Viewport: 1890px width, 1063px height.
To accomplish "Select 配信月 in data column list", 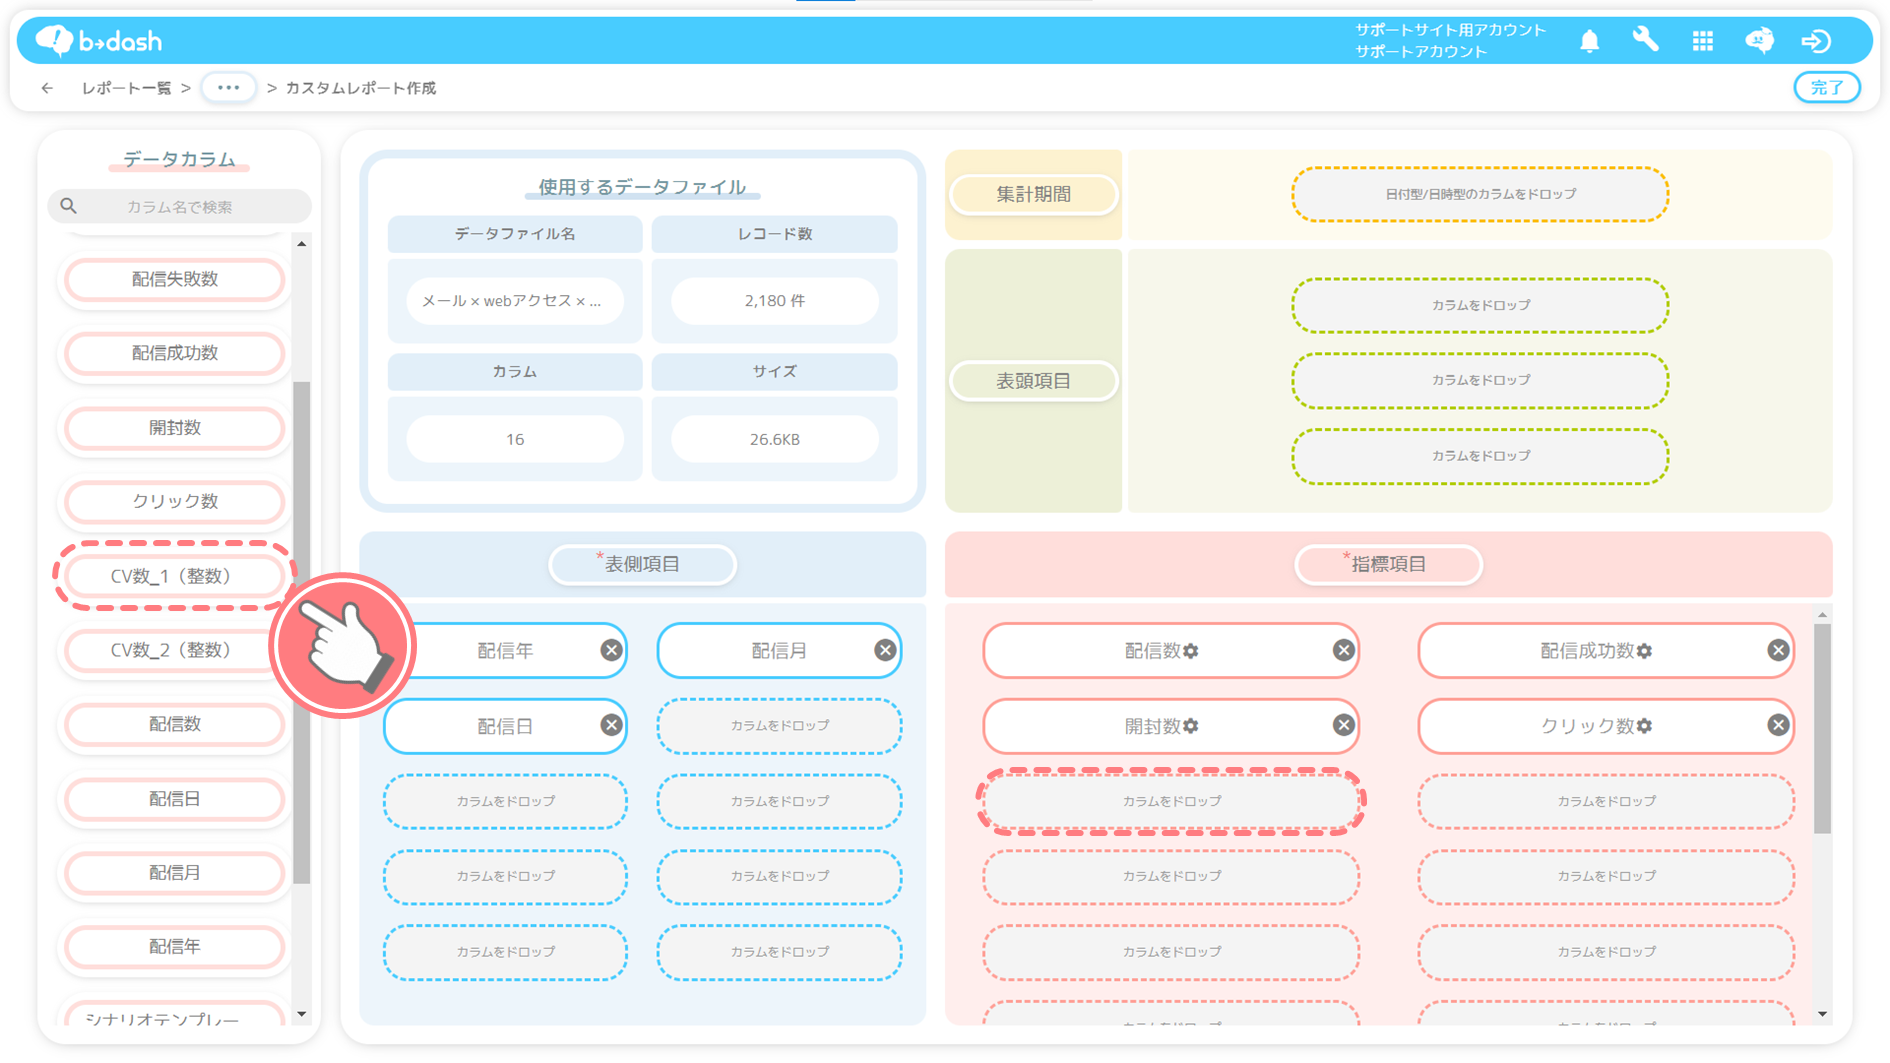I will [x=174, y=872].
